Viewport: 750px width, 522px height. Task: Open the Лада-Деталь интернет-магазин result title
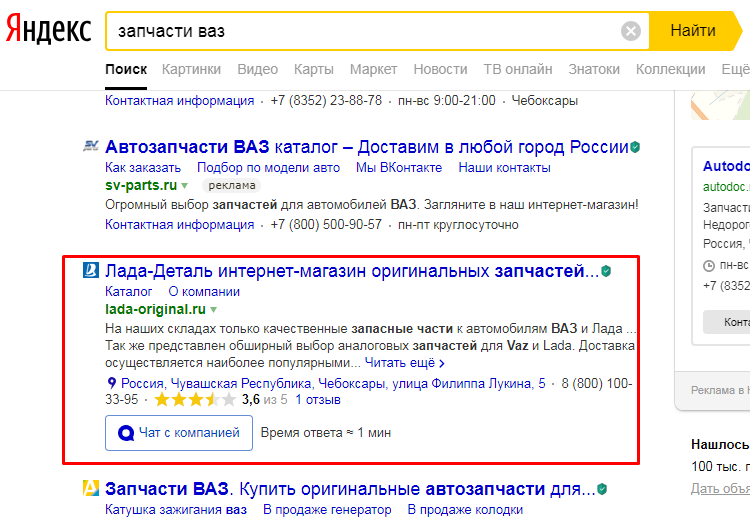tap(352, 271)
